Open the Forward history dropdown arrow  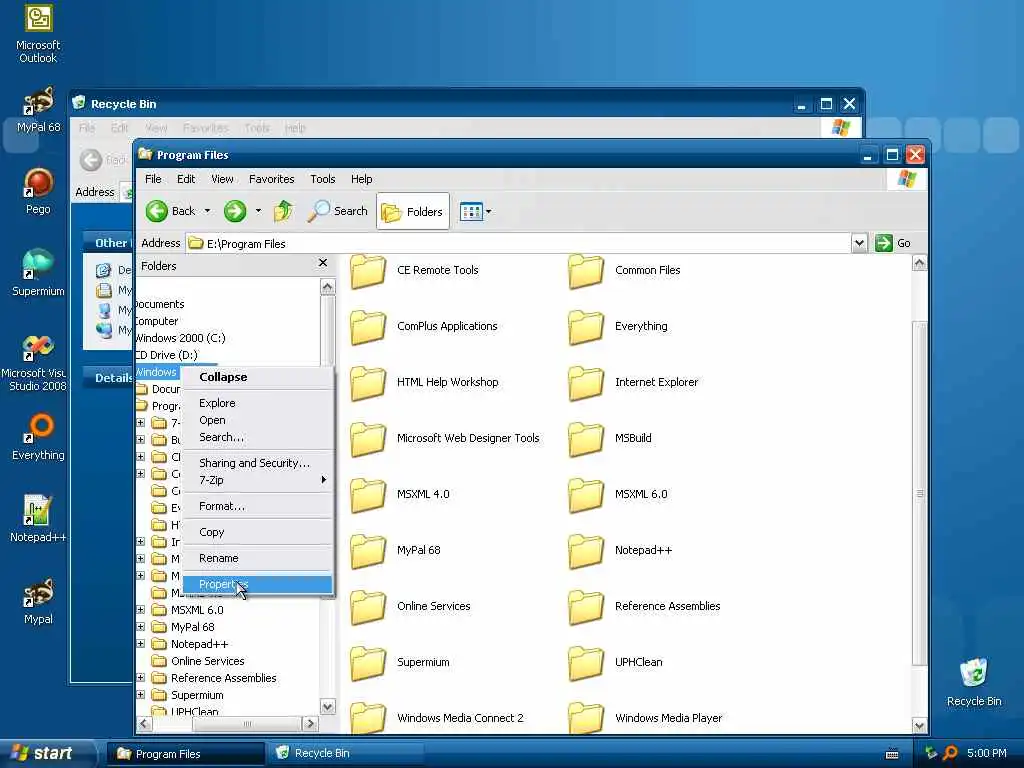coord(258,211)
